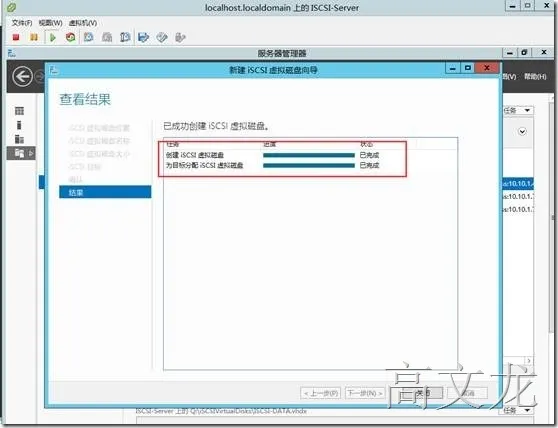Click the 关闭 button in the wizard

[423, 393]
